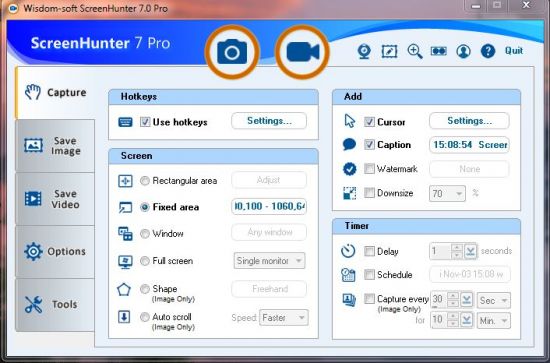Click the Full screen monitor icon
Viewport: 550px width, 363px height.
click(125, 261)
